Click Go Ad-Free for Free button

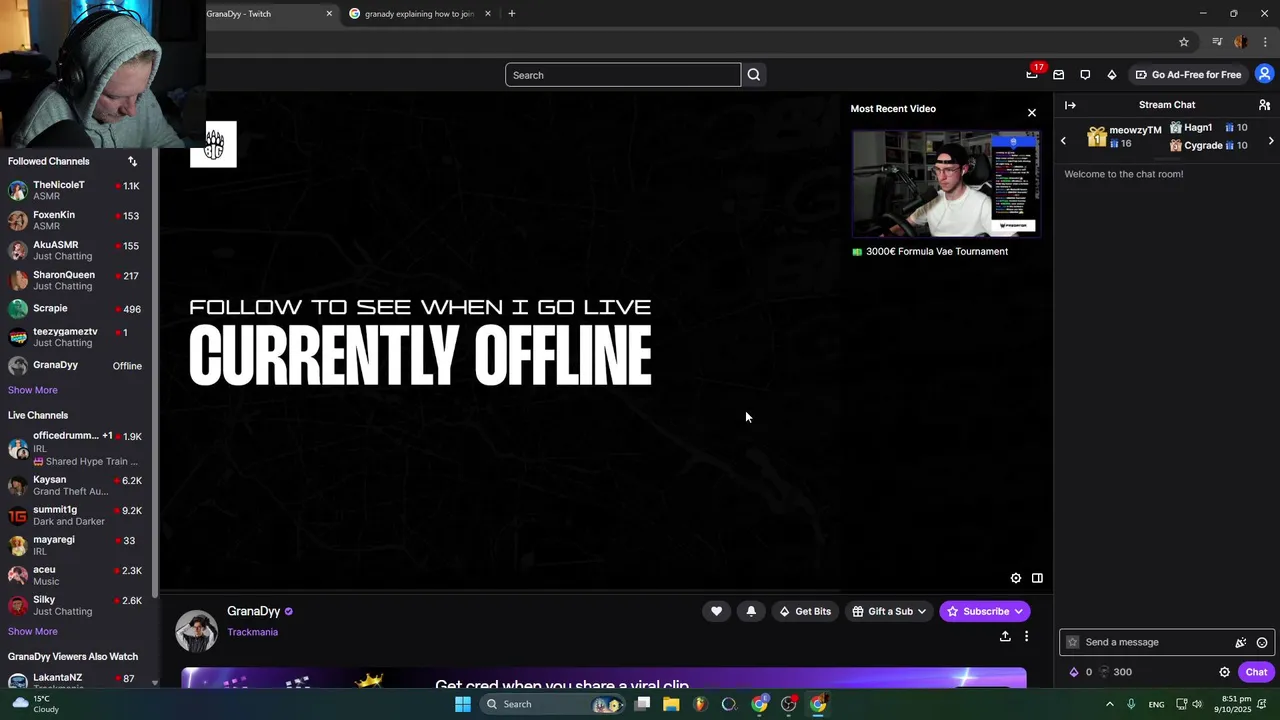tap(1188, 74)
